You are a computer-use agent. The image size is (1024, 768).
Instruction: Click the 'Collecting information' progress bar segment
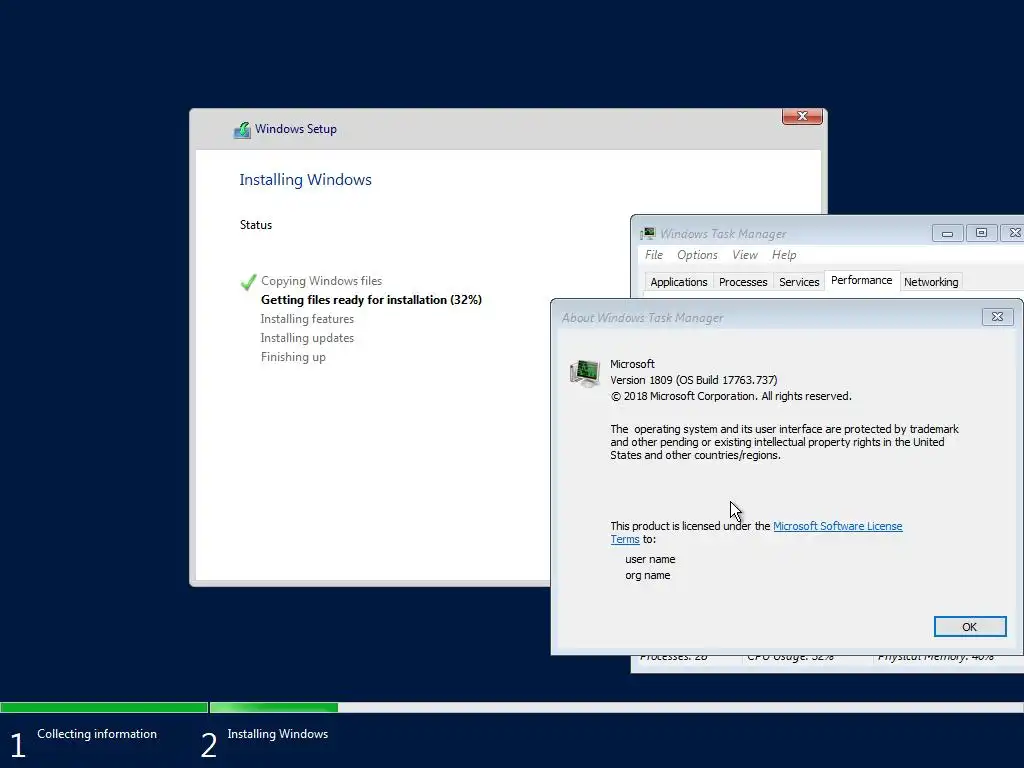click(x=104, y=707)
